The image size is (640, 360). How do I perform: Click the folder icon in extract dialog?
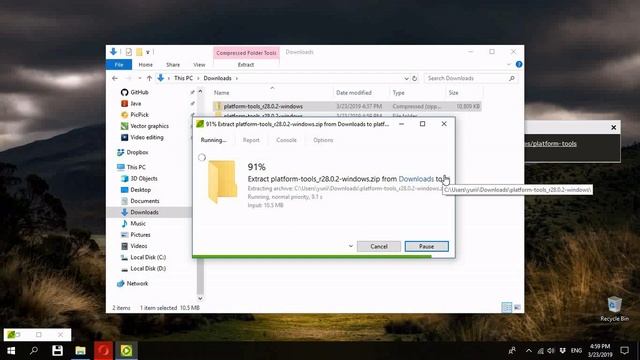tap(222, 181)
